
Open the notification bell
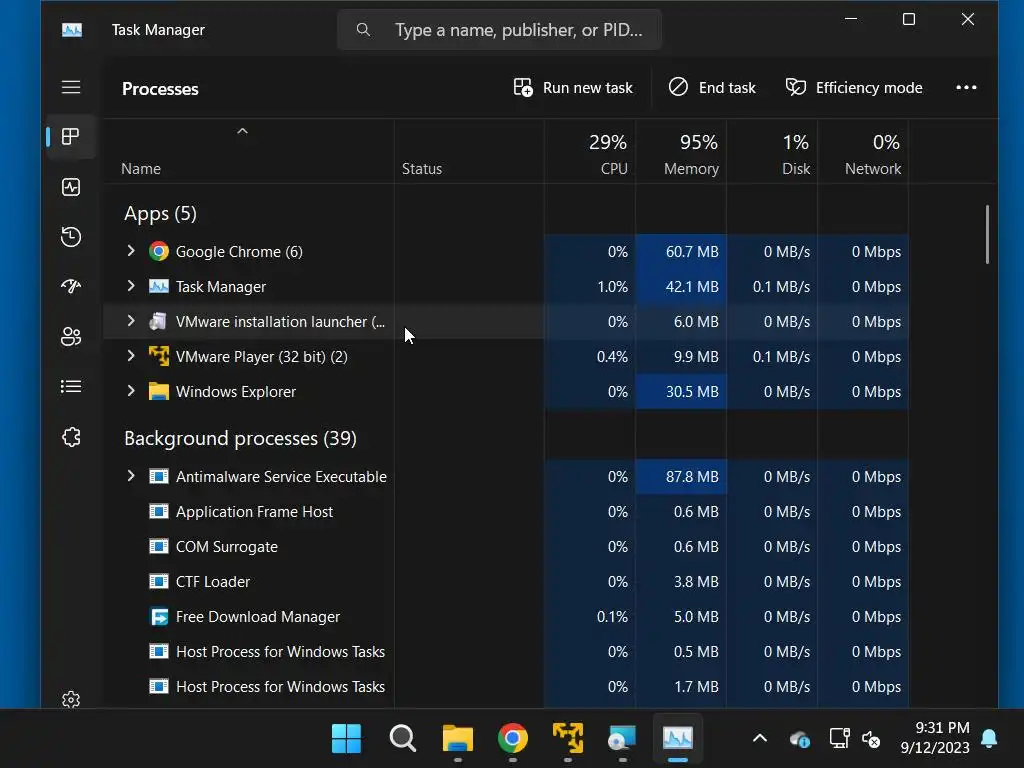click(x=989, y=739)
